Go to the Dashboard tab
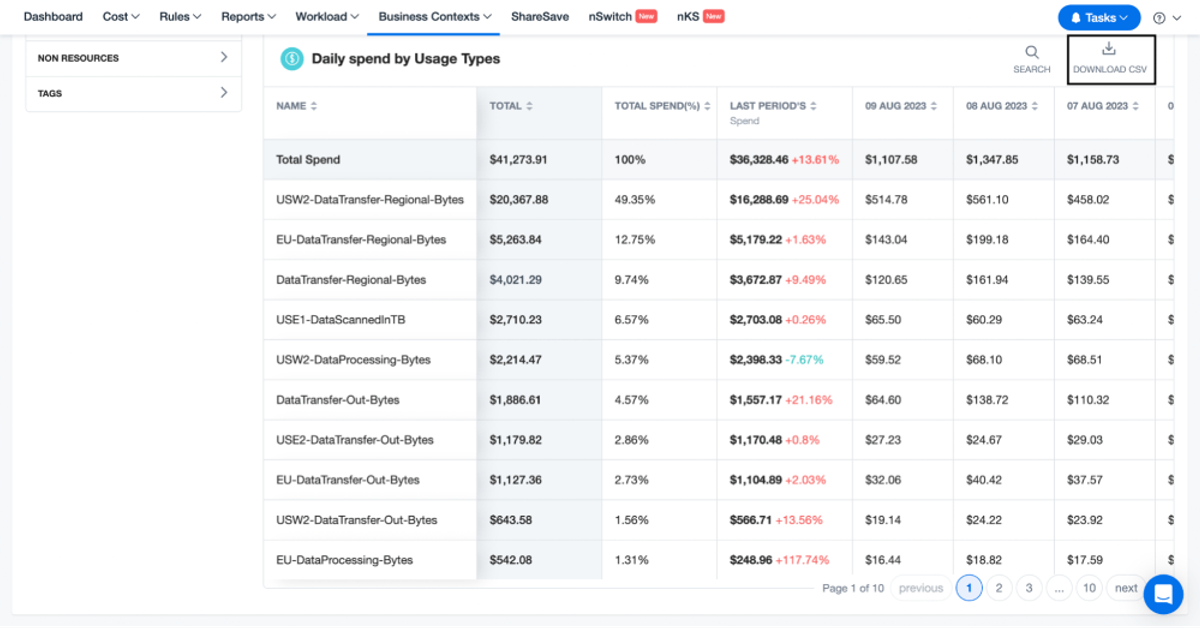The height and width of the screenshot is (628, 1200). click(53, 17)
